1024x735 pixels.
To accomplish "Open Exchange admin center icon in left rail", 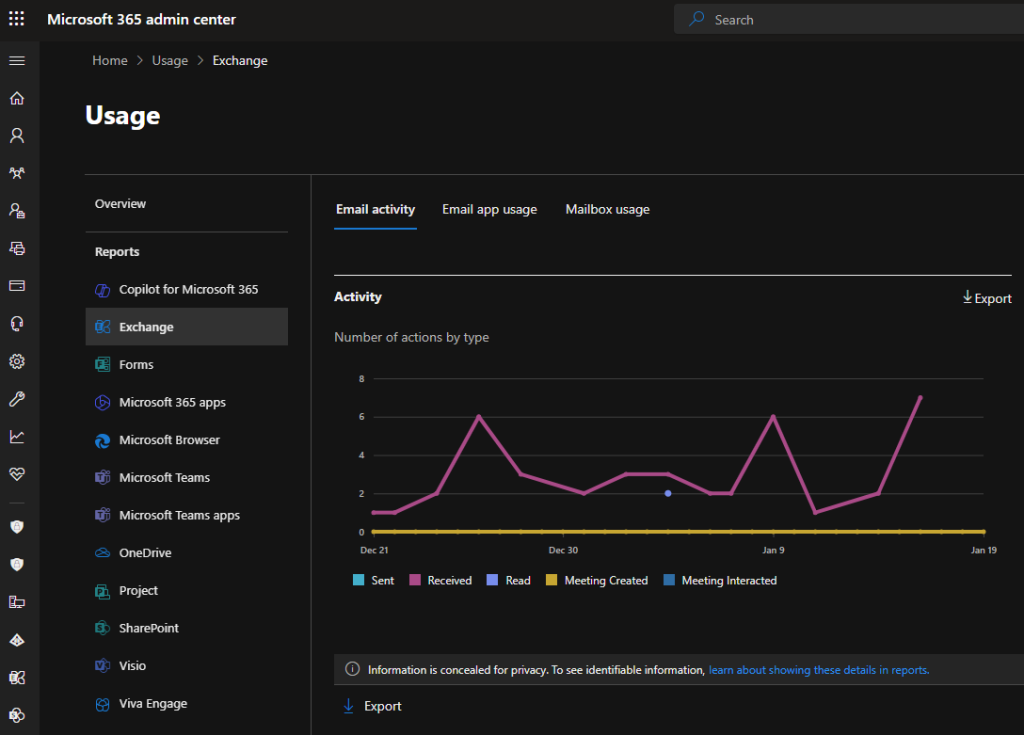I will pyautogui.click(x=17, y=678).
